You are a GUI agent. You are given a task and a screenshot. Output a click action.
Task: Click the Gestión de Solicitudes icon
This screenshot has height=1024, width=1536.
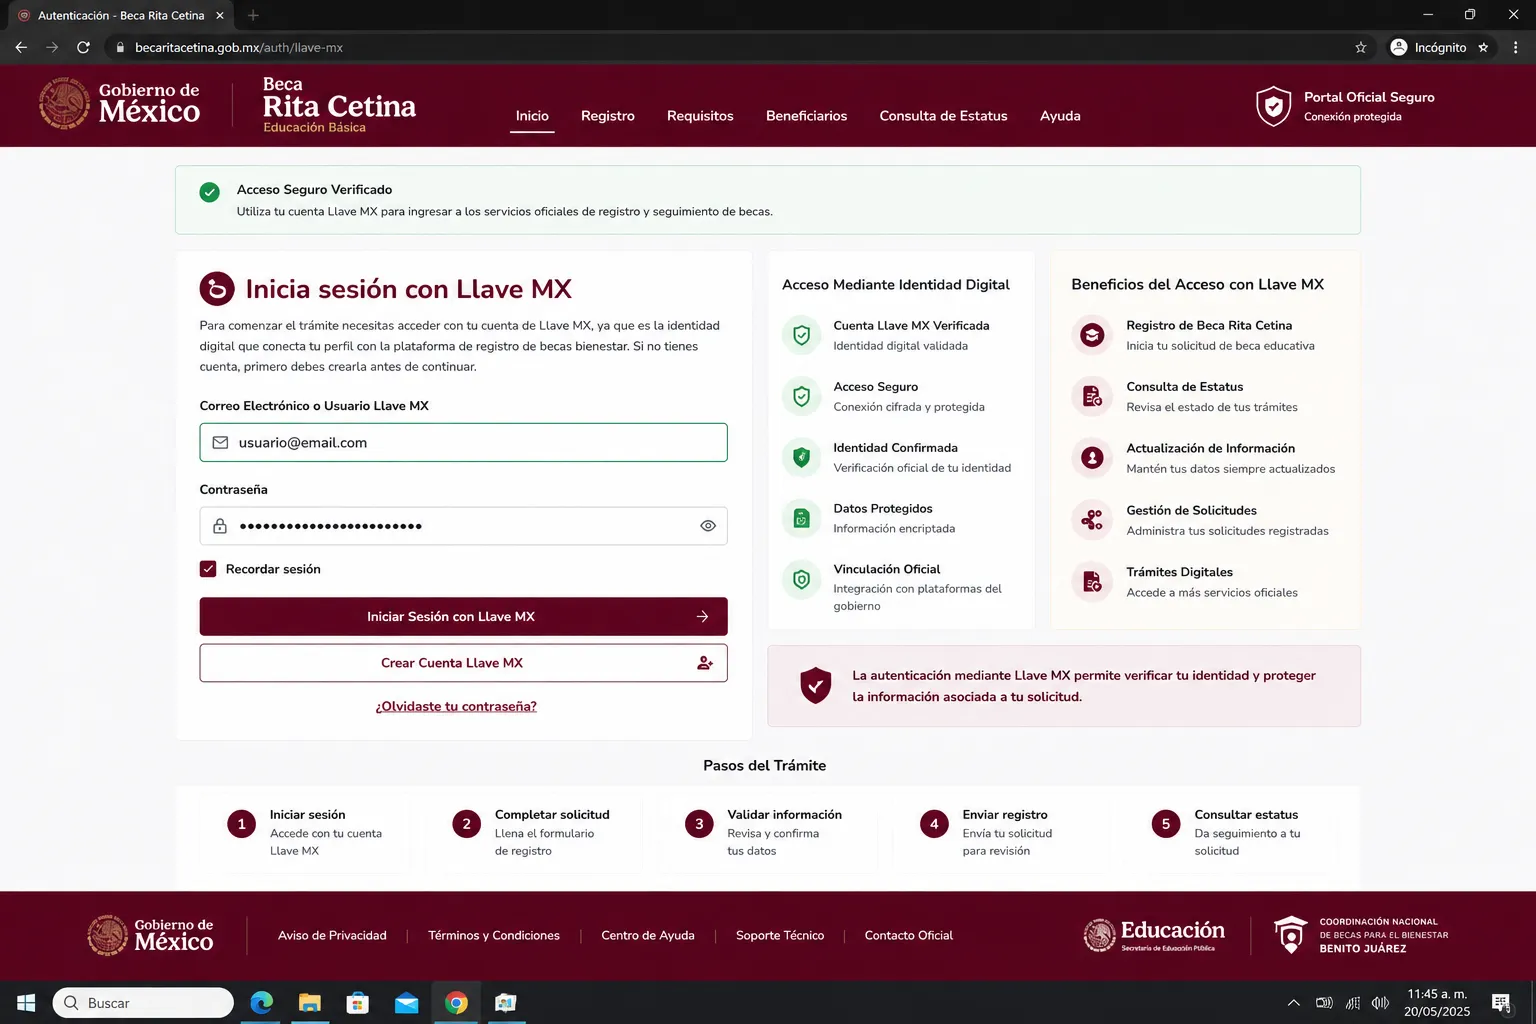point(1092,520)
